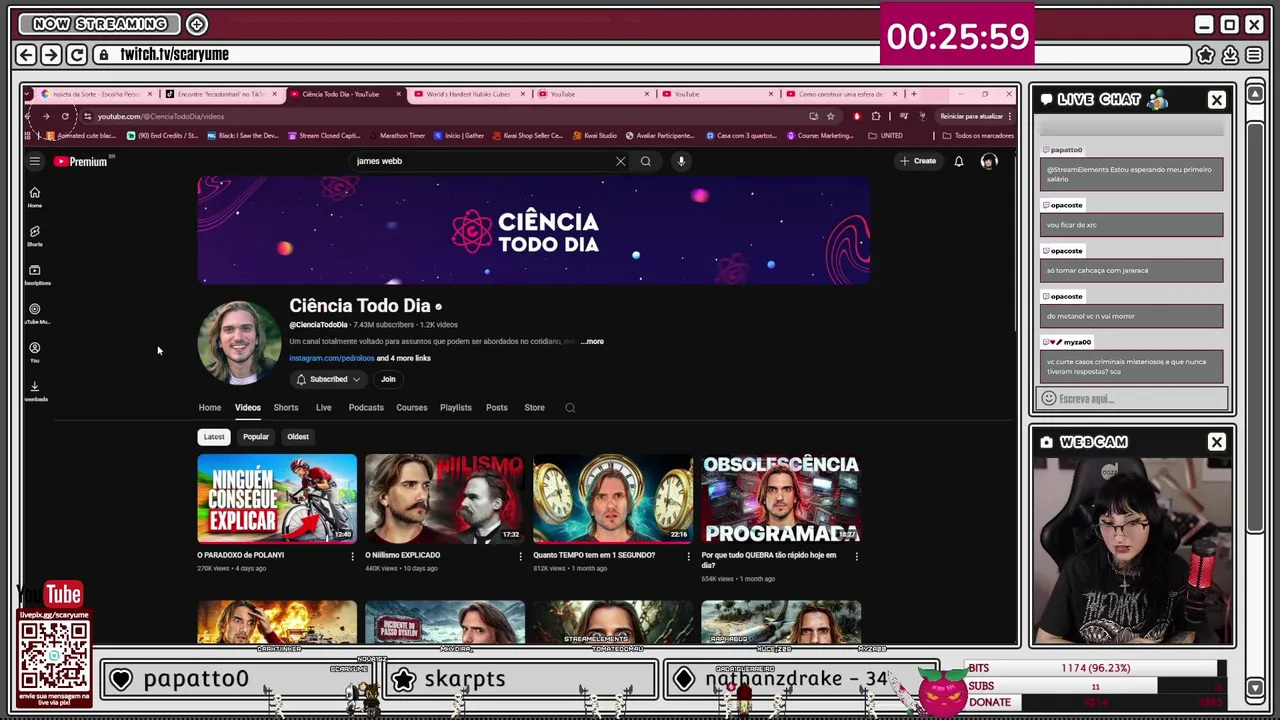Open options for 'O Niilismo EXPLICADO' video

(520, 556)
